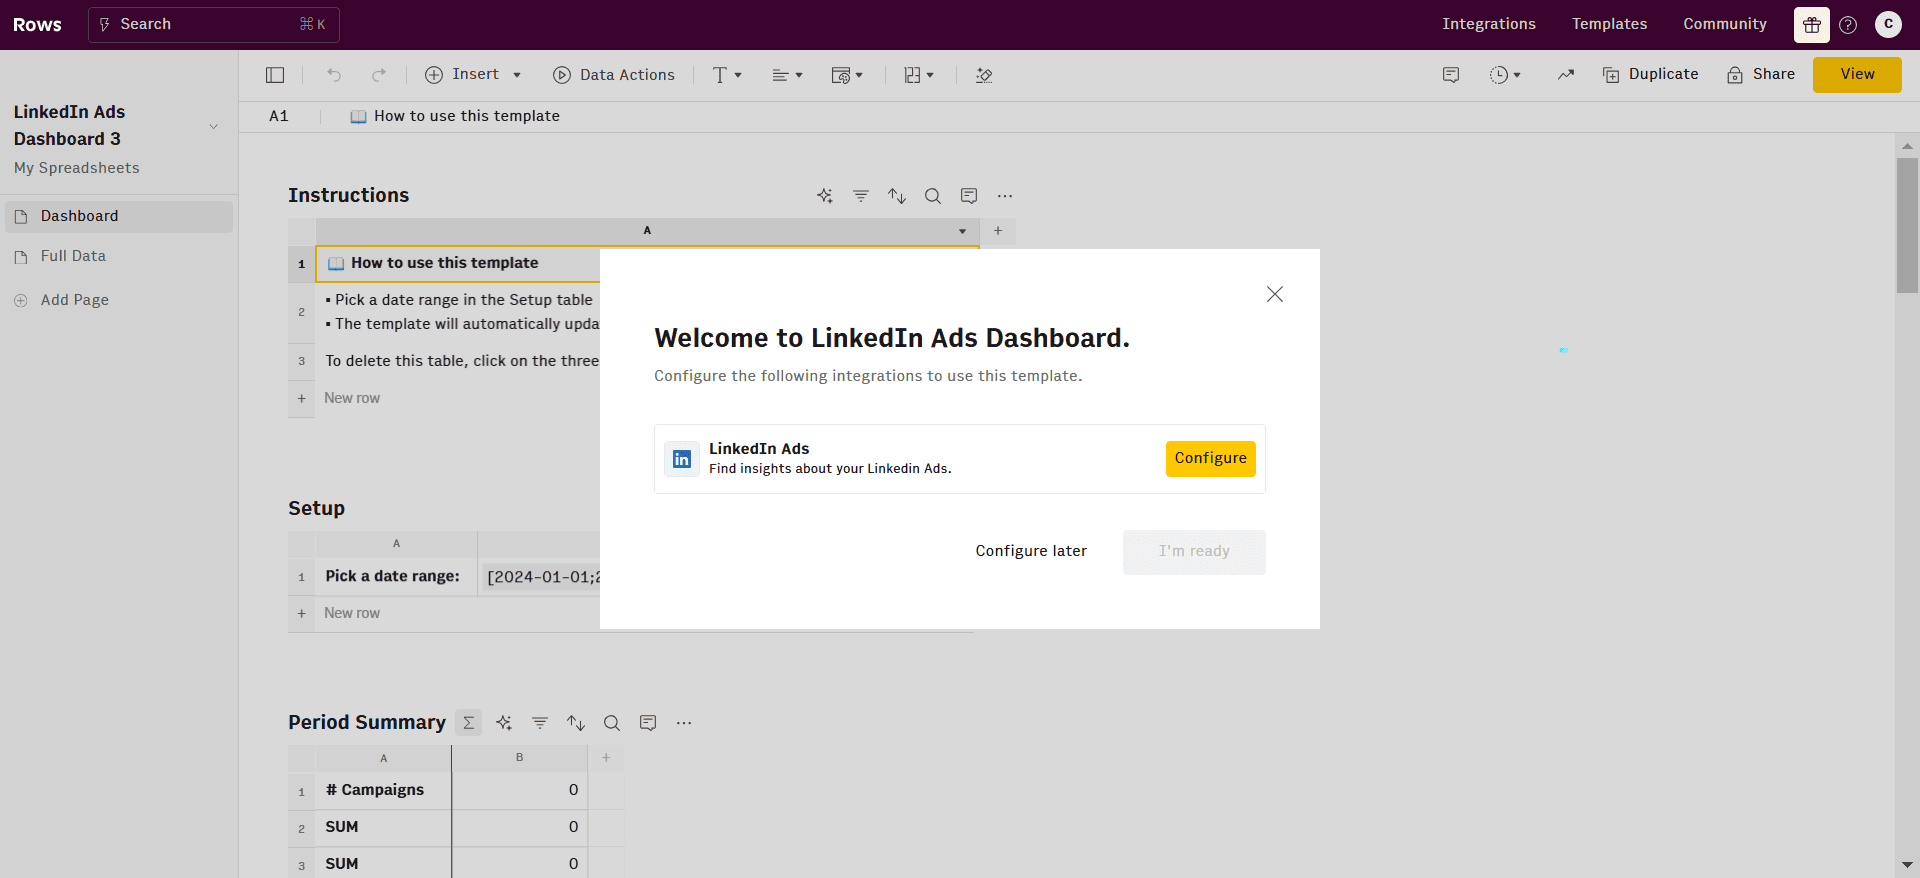This screenshot has width=1920, height=878.
Task: Open the borders dropdown
Action: pyautogui.click(x=918, y=75)
